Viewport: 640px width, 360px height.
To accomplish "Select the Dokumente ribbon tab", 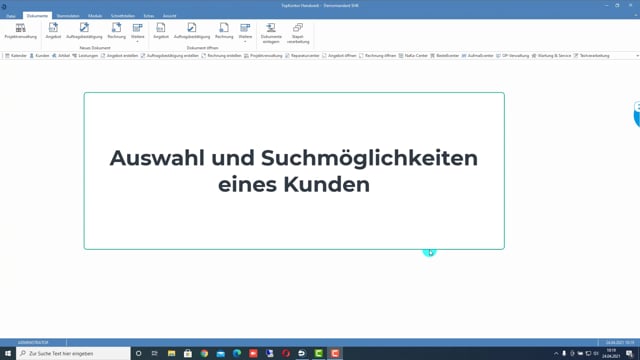I will (37, 16).
